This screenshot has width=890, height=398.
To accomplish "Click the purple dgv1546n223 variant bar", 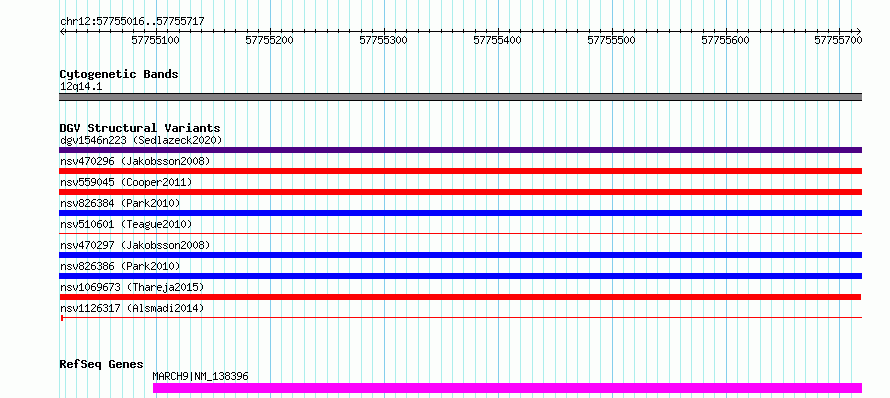I will click(x=460, y=150).
